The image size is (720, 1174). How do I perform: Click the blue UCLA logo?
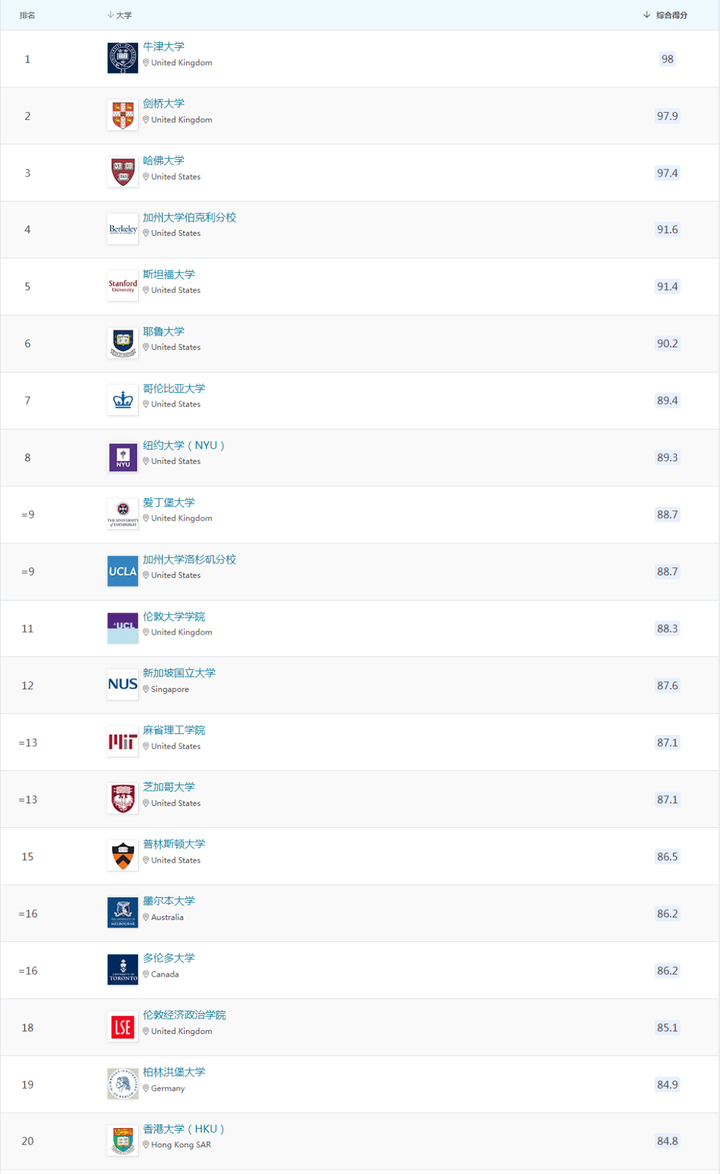point(123,571)
